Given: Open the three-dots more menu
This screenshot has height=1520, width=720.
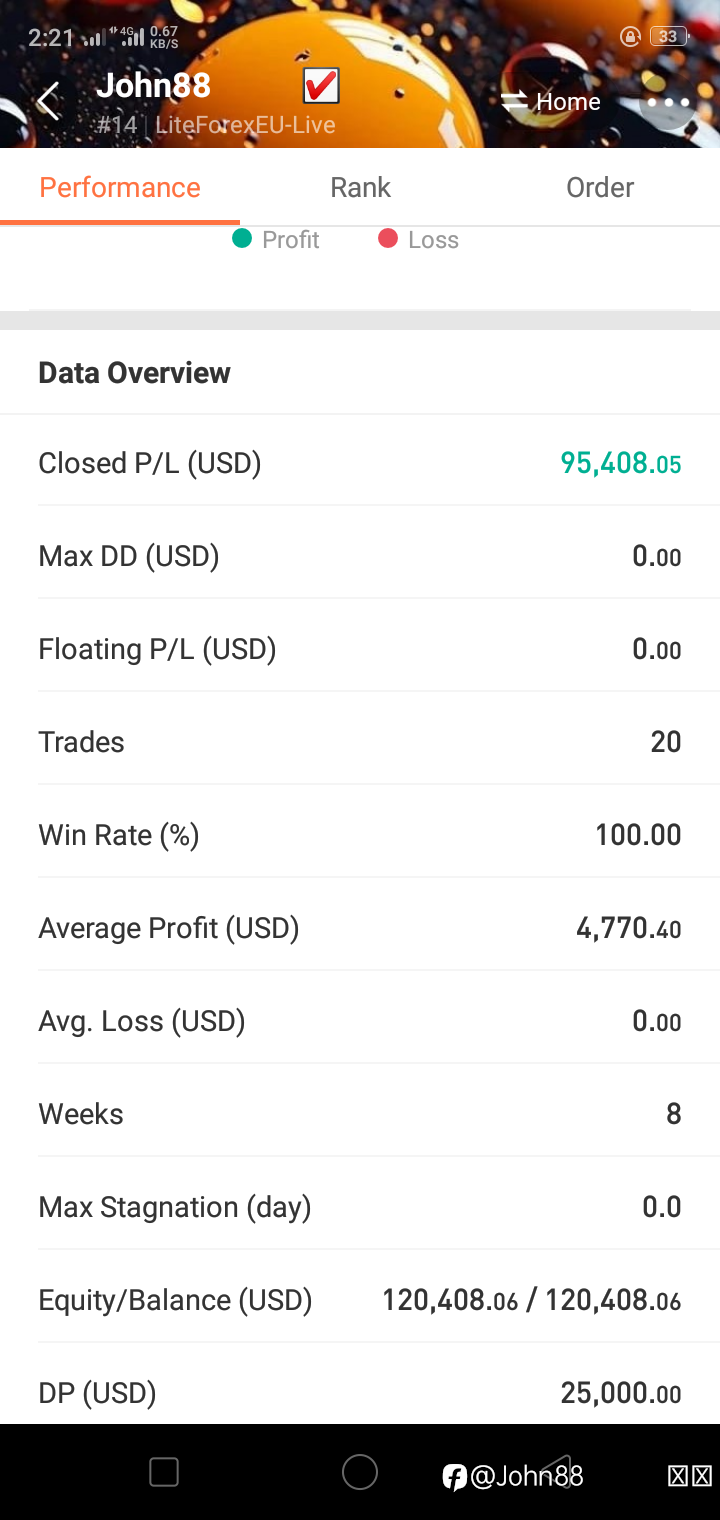Looking at the screenshot, I should pos(668,102).
